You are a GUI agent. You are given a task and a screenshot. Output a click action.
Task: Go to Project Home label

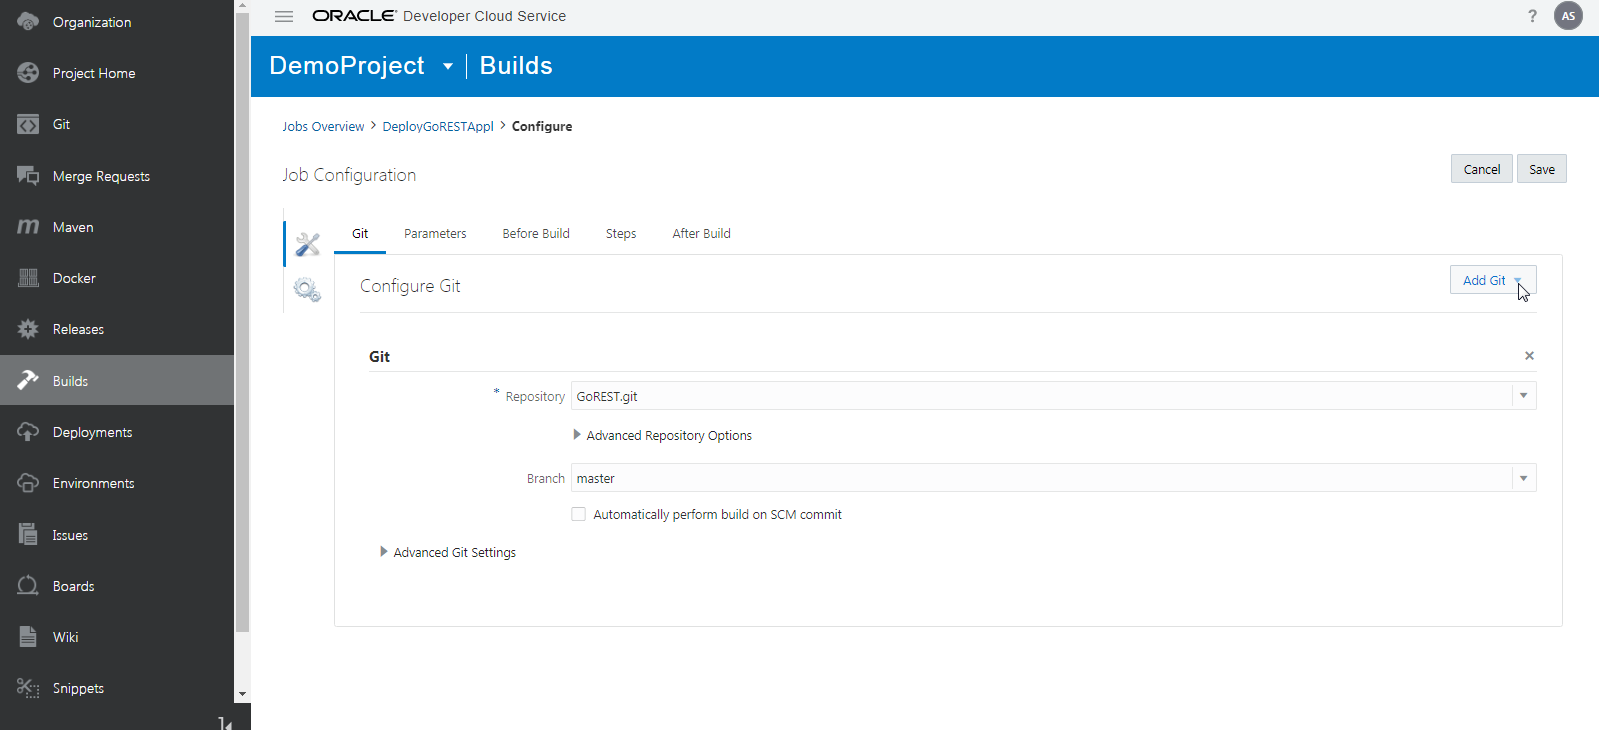pos(94,73)
